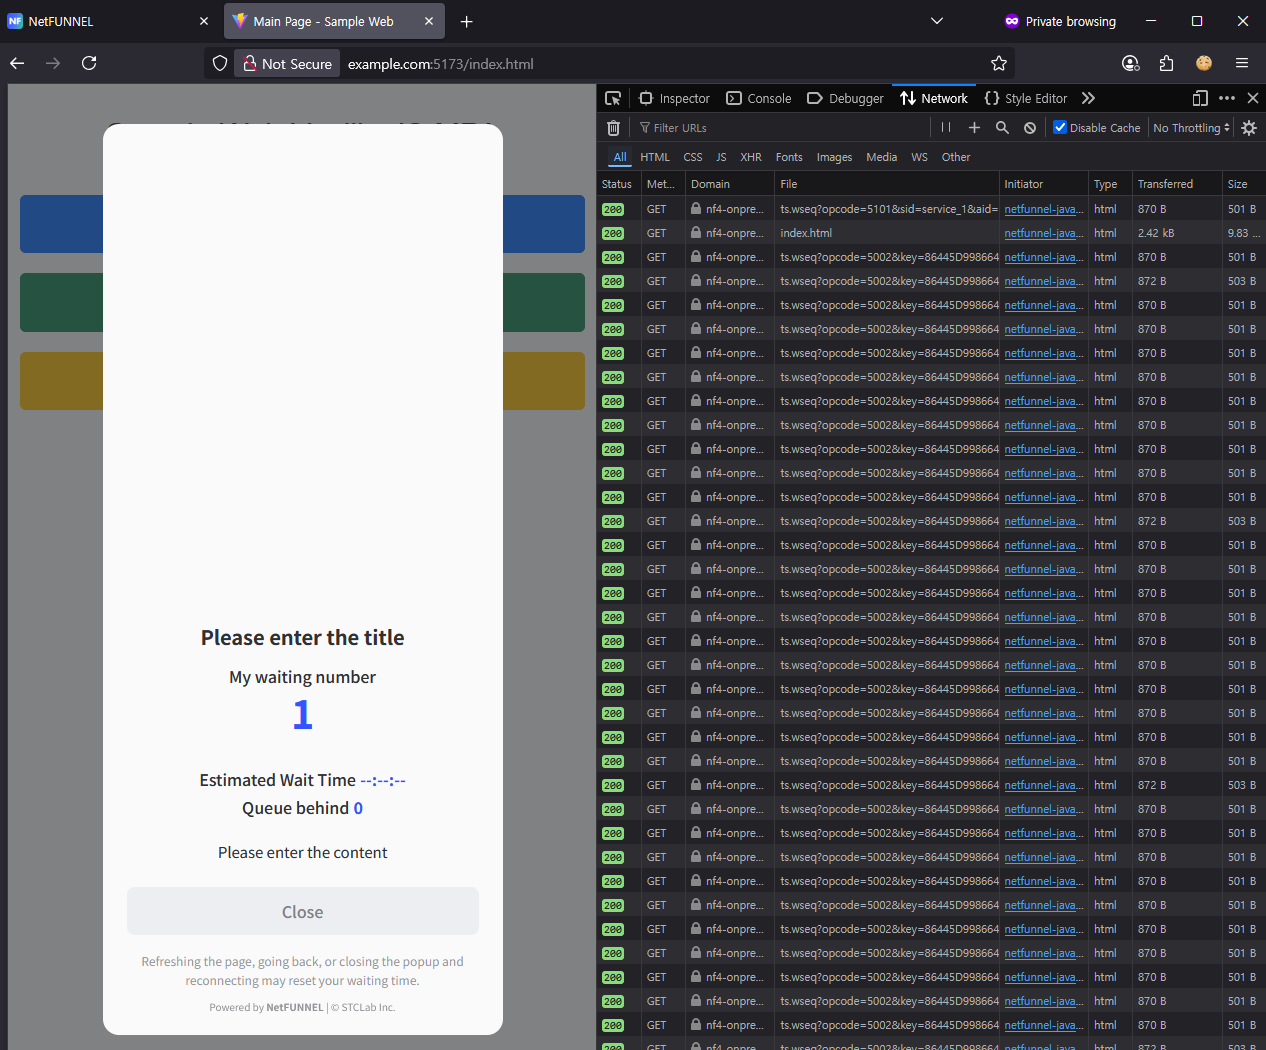Clear network log with trash icon
Viewport: 1266px width, 1050px height.
613,128
